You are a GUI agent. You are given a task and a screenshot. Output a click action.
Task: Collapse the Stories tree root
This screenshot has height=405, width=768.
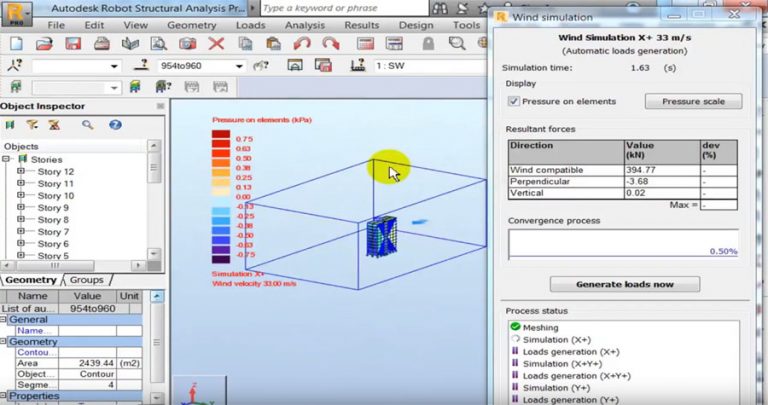pyautogui.click(x=8, y=159)
